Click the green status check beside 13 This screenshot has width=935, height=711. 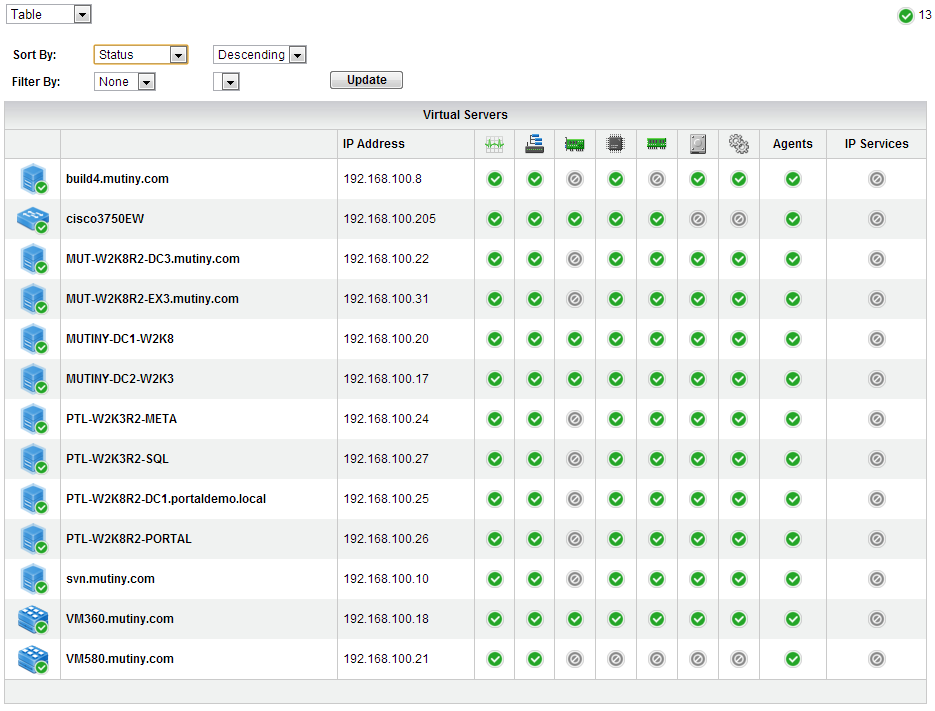(x=905, y=16)
